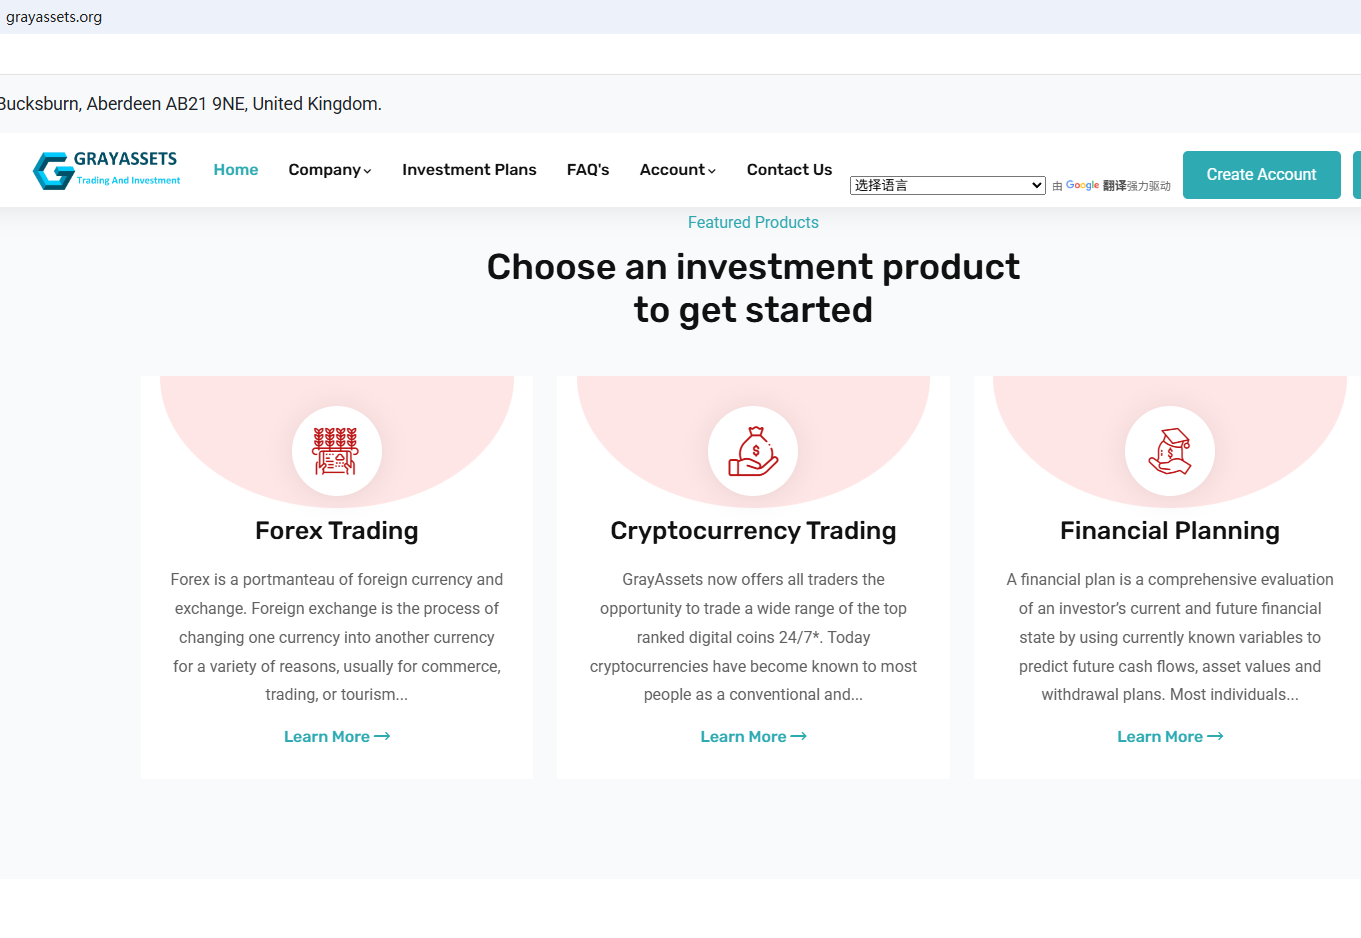
Task: Click the GrayAssets logo
Action: point(106,170)
